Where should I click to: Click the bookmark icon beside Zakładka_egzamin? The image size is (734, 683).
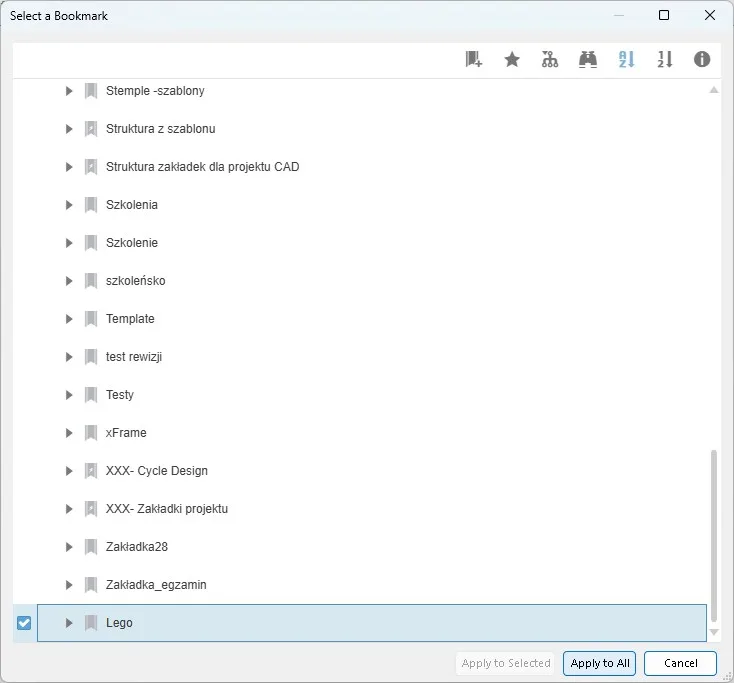[x=91, y=585]
